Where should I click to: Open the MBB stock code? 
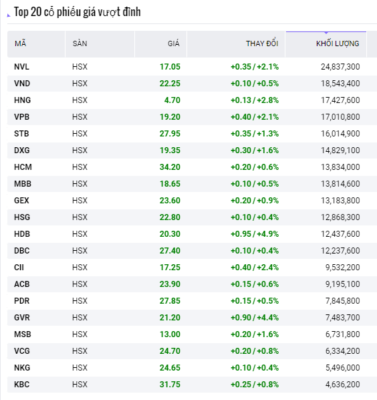click(23, 184)
